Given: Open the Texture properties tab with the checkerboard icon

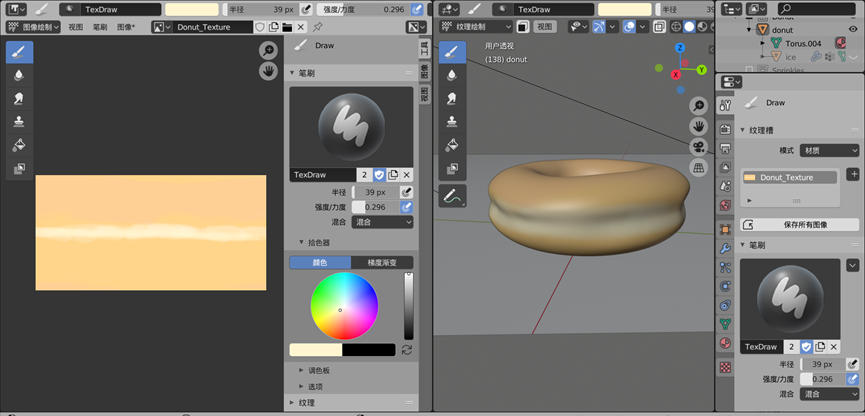Looking at the screenshot, I should [x=725, y=367].
